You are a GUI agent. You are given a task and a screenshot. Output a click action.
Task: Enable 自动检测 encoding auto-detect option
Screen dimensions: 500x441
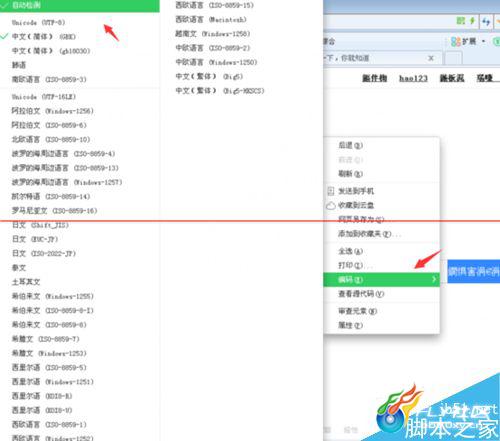click(x=80, y=6)
